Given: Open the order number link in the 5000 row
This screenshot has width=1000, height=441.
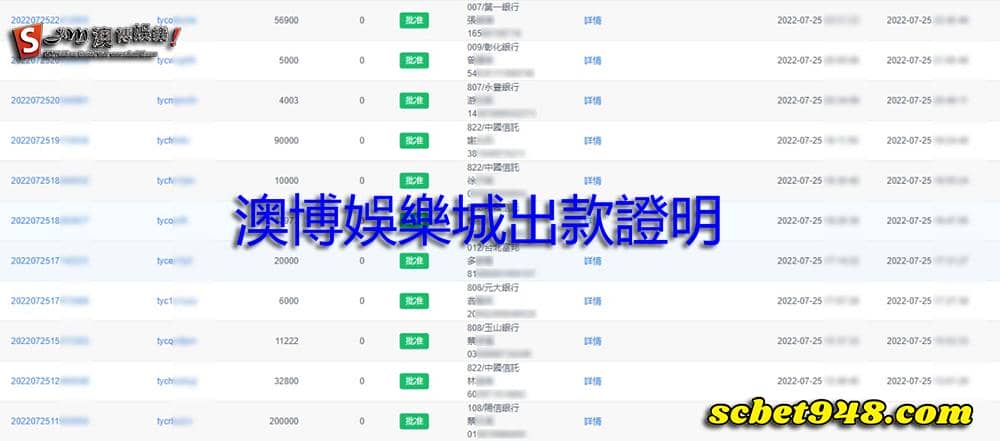Looking at the screenshot, I should [50, 61].
